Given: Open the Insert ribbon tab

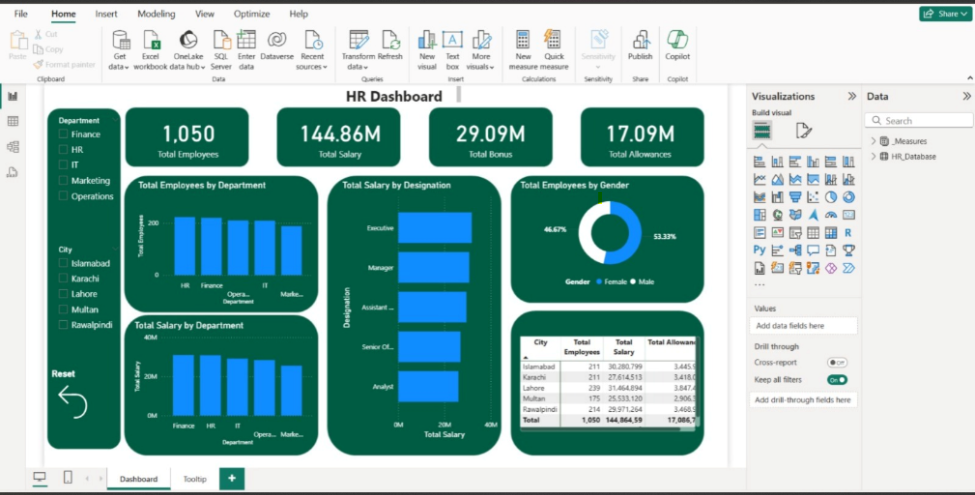Looking at the screenshot, I should [106, 14].
